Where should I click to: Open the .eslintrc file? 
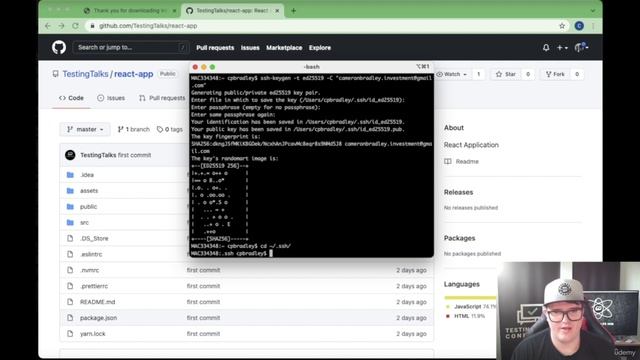pos(91,254)
